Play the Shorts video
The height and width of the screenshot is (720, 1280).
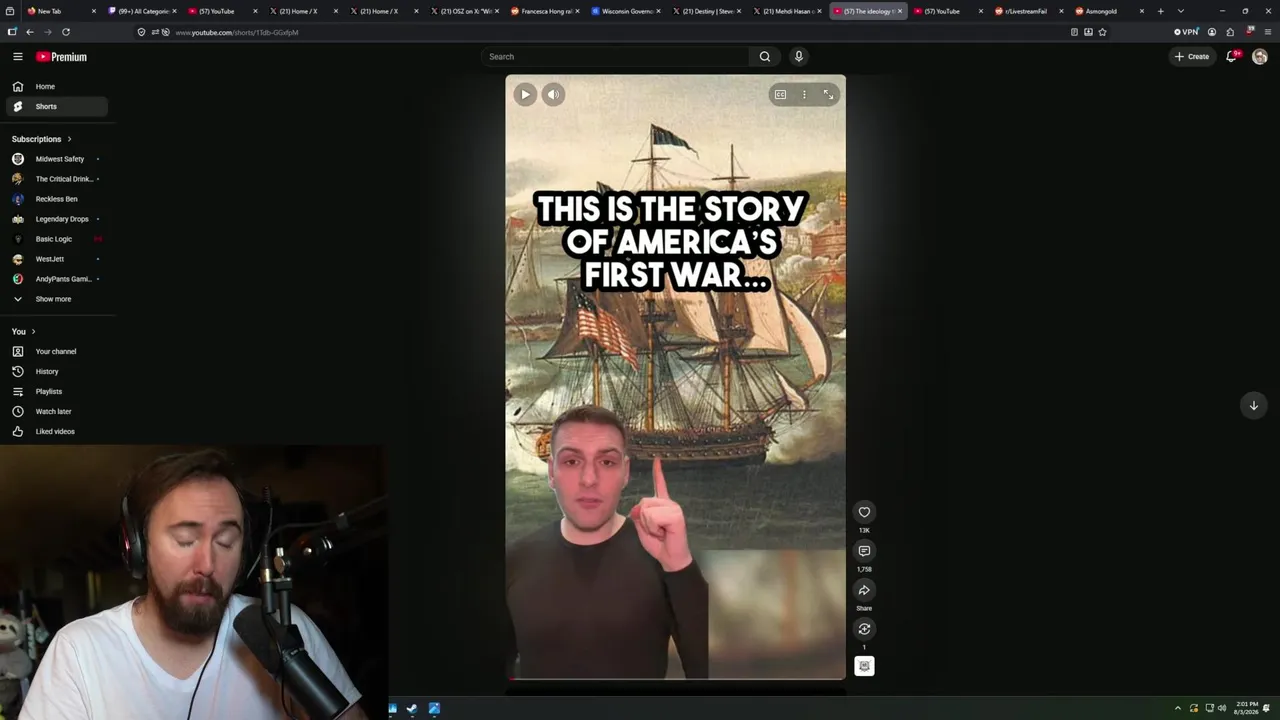click(x=525, y=95)
